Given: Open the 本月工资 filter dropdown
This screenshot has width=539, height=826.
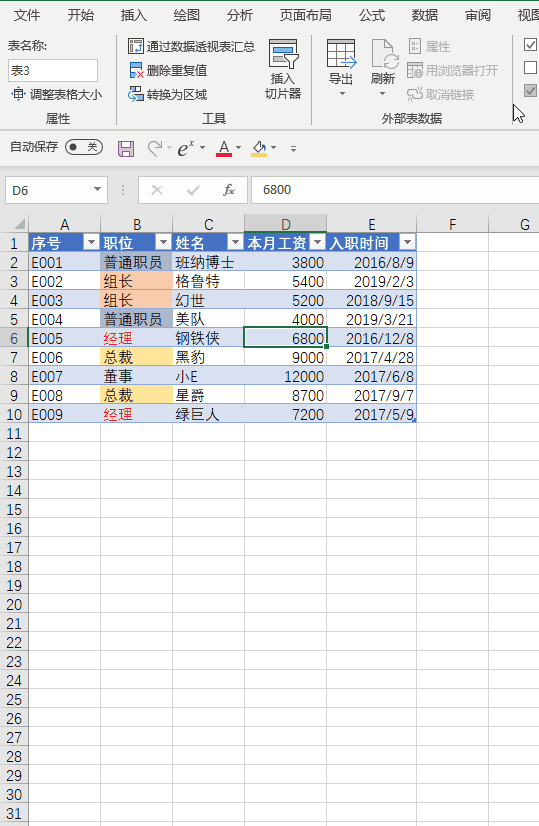Looking at the screenshot, I should (x=318, y=242).
